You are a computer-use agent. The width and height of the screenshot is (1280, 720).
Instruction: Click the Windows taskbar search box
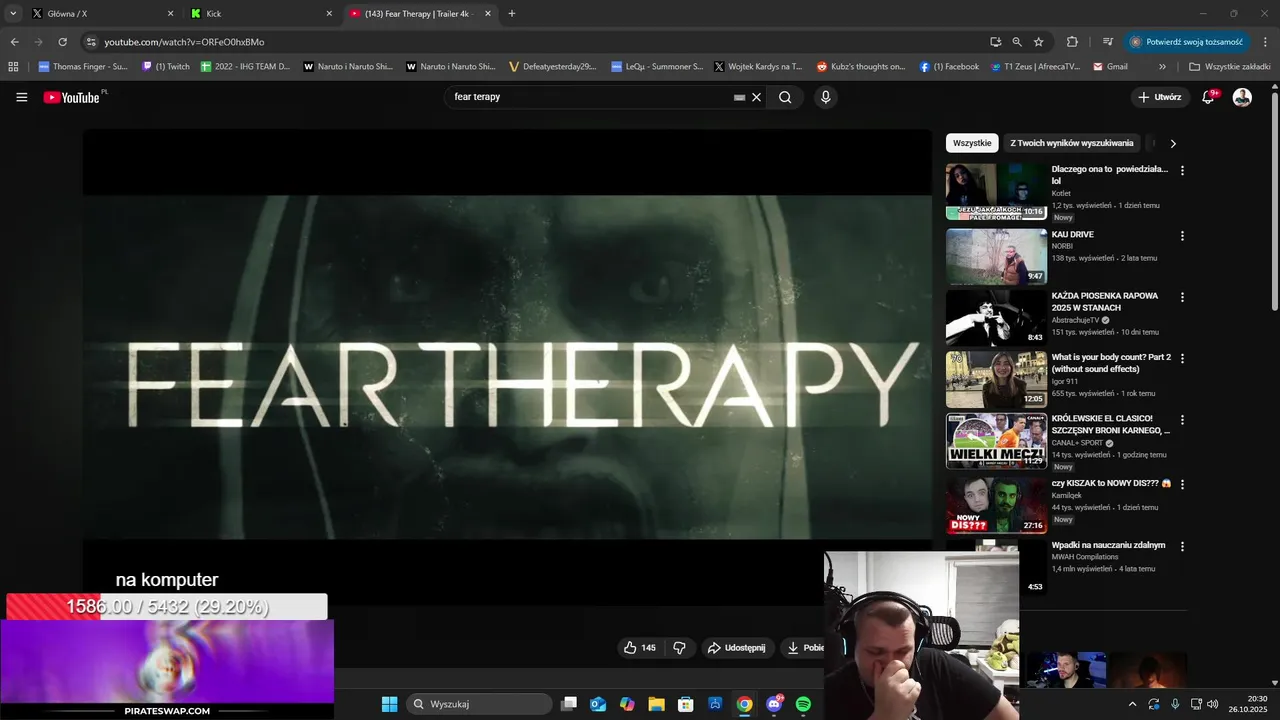click(480, 704)
